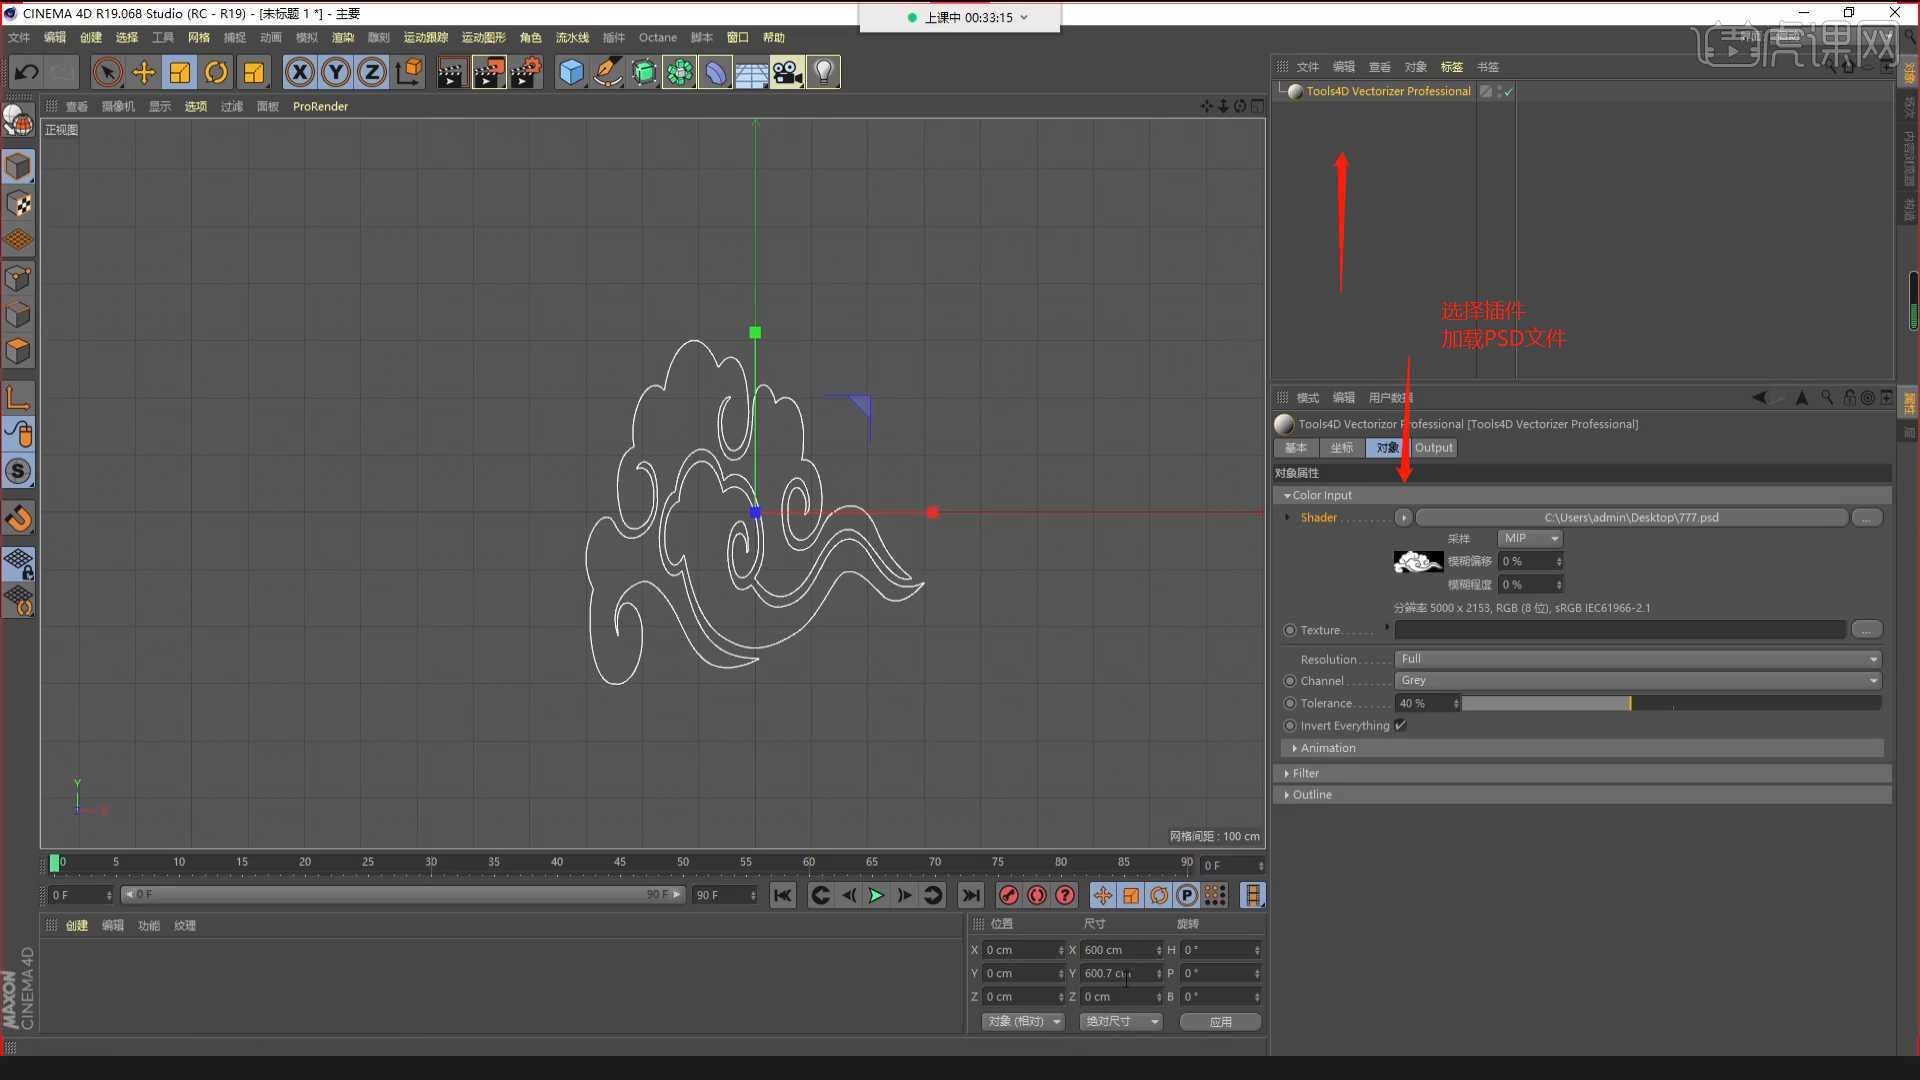Toggle the Texture radio button
Image resolution: width=1920 pixels, height=1080 pixels.
pyautogui.click(x=1290, y=630)
